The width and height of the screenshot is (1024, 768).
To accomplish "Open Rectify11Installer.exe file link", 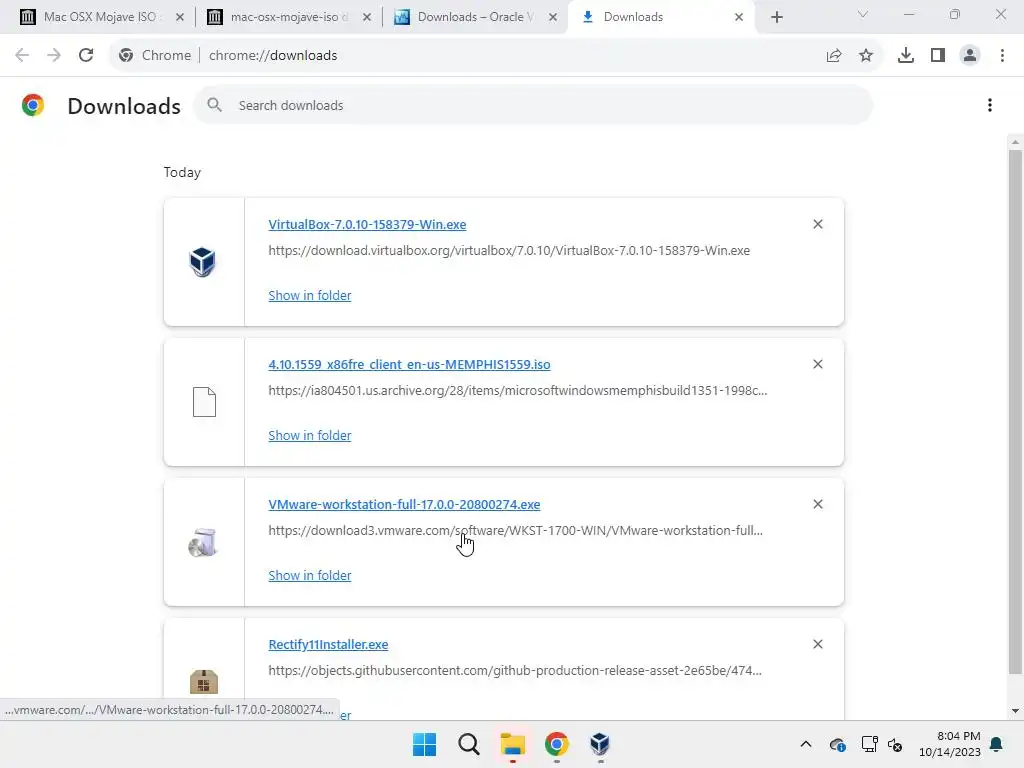I will (x=328, y=644).
